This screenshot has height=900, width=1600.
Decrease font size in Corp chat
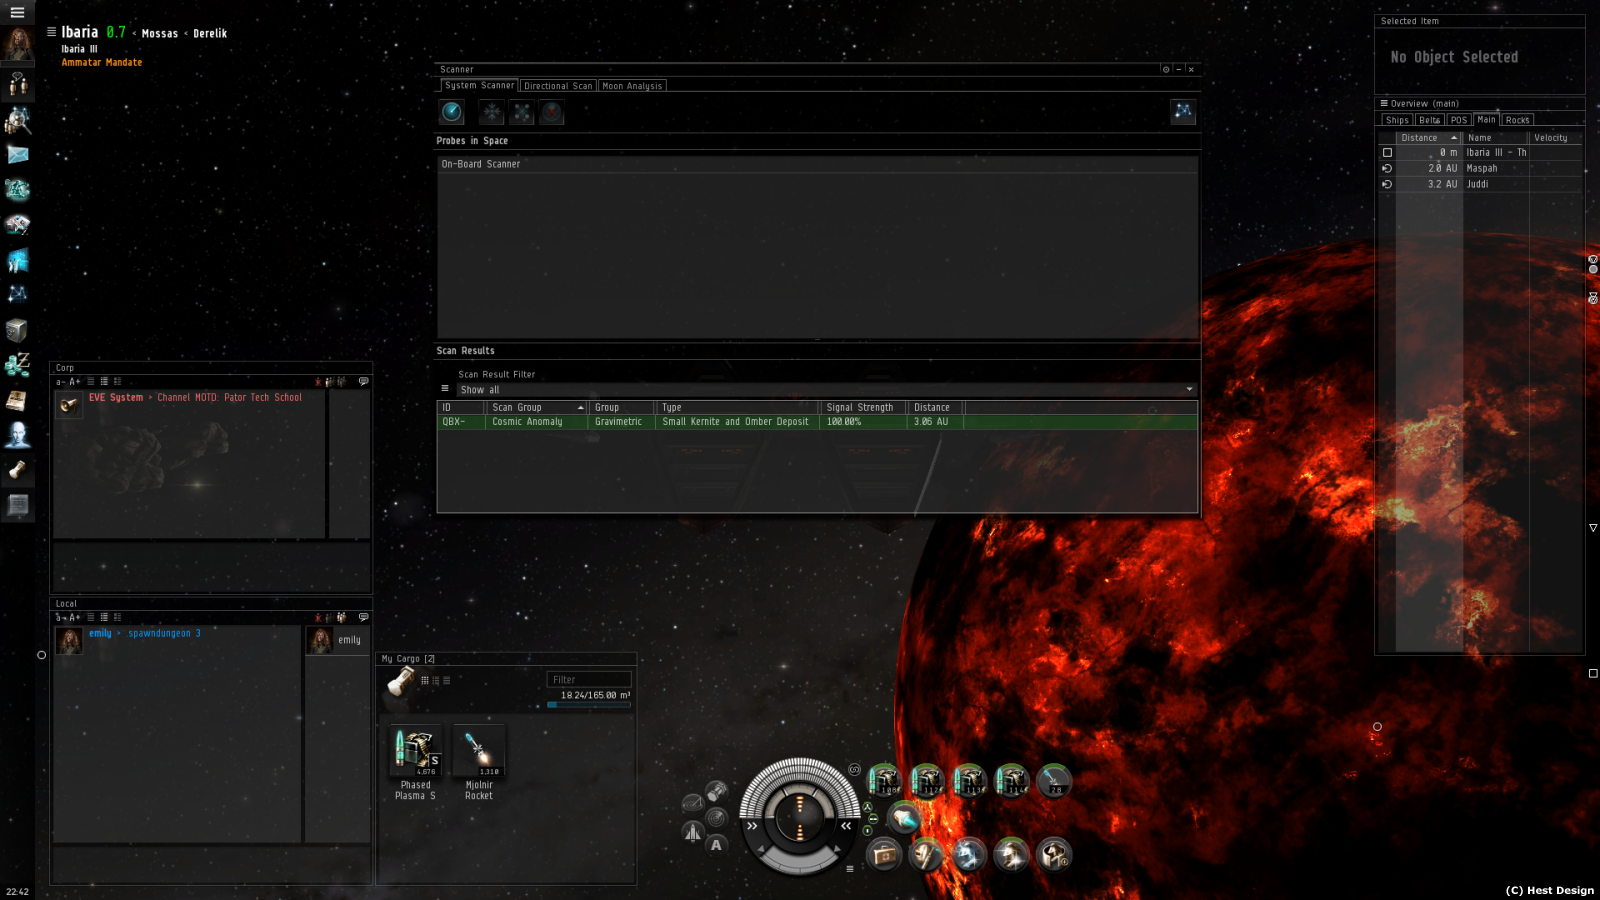tap(60, 382)
